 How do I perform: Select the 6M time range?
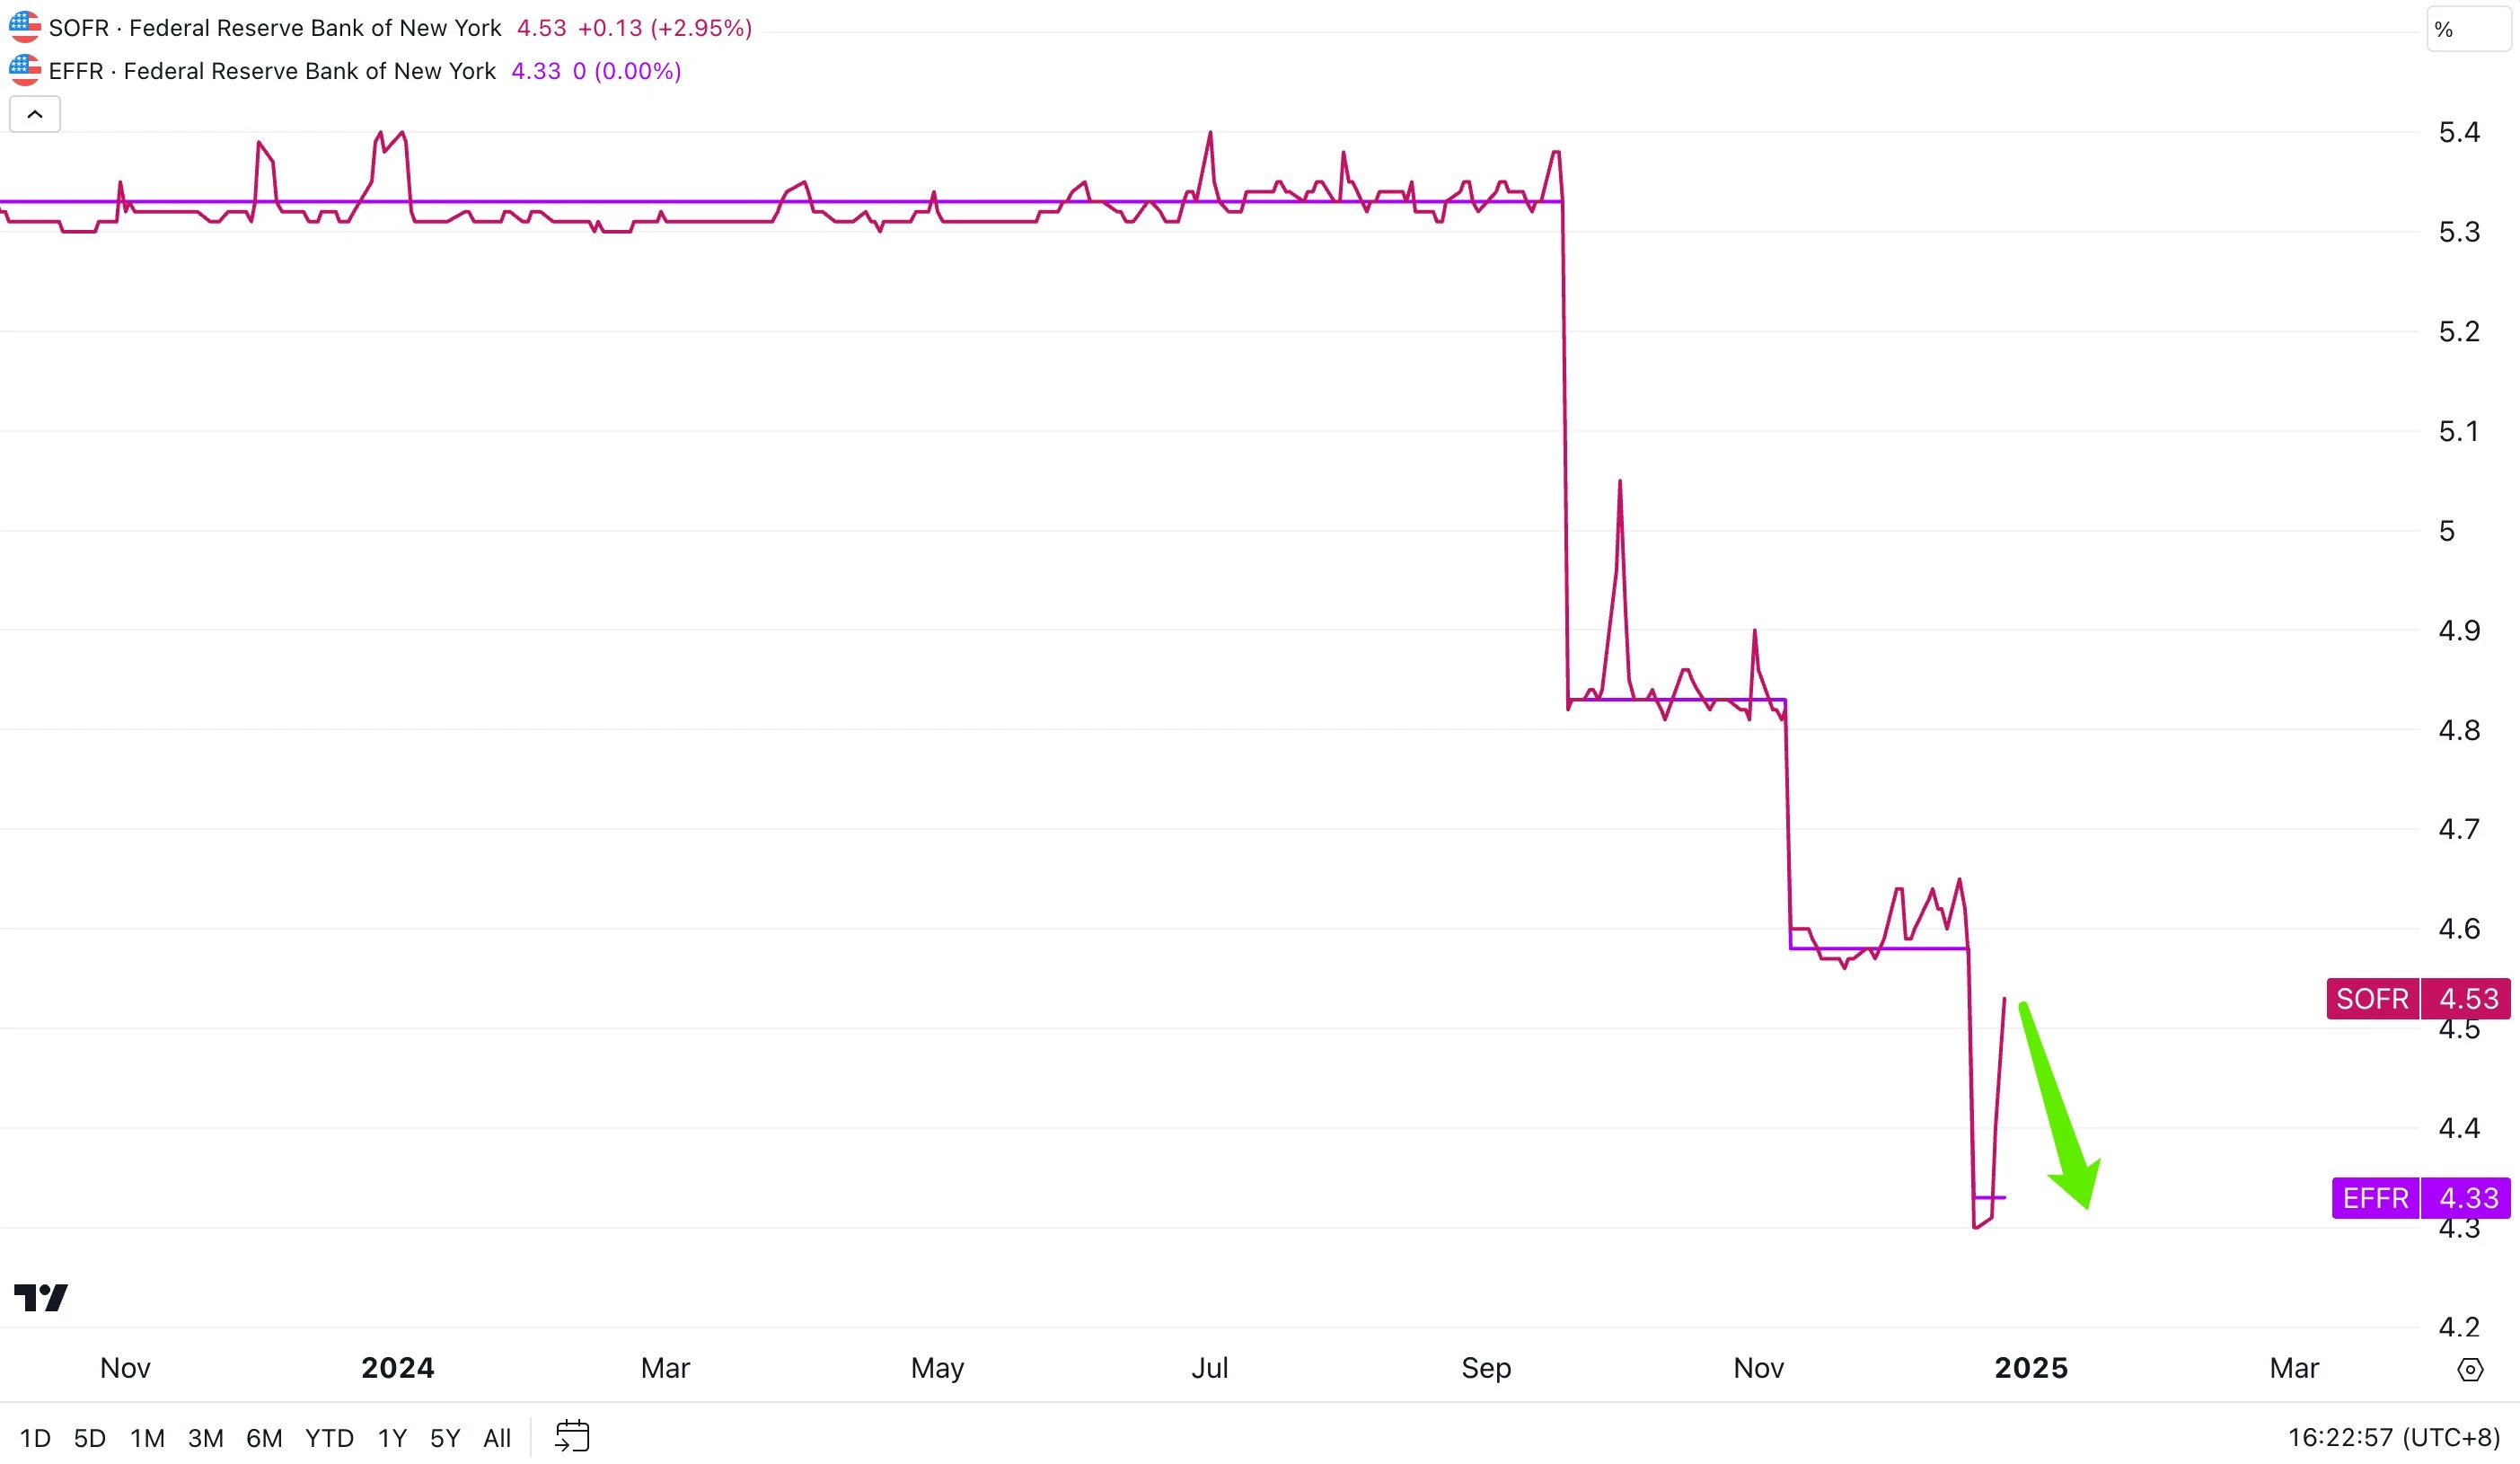[x=264, y=1438]
